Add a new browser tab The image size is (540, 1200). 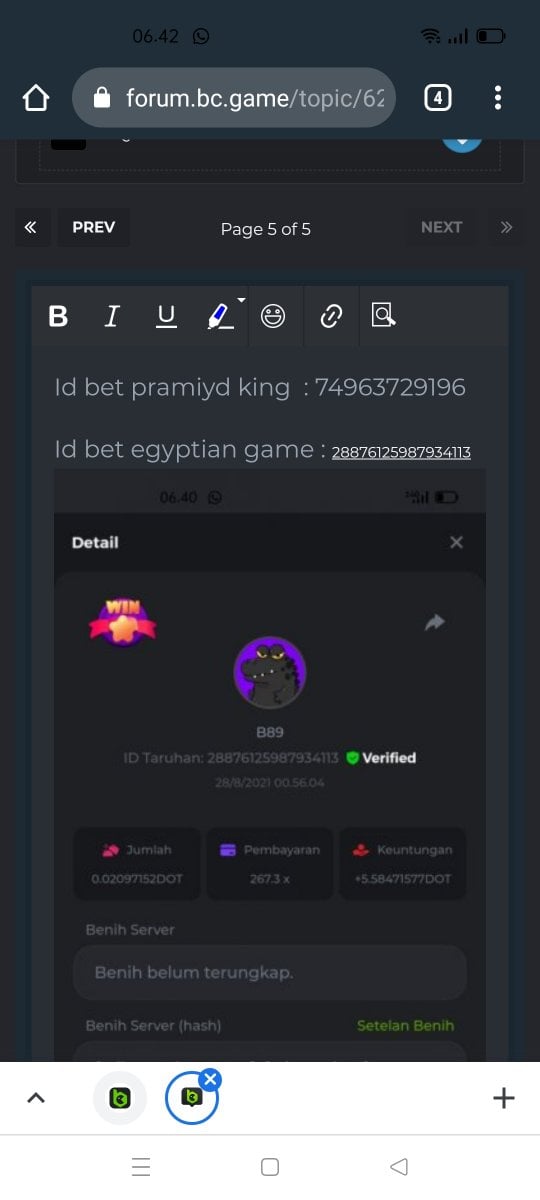504,1098
